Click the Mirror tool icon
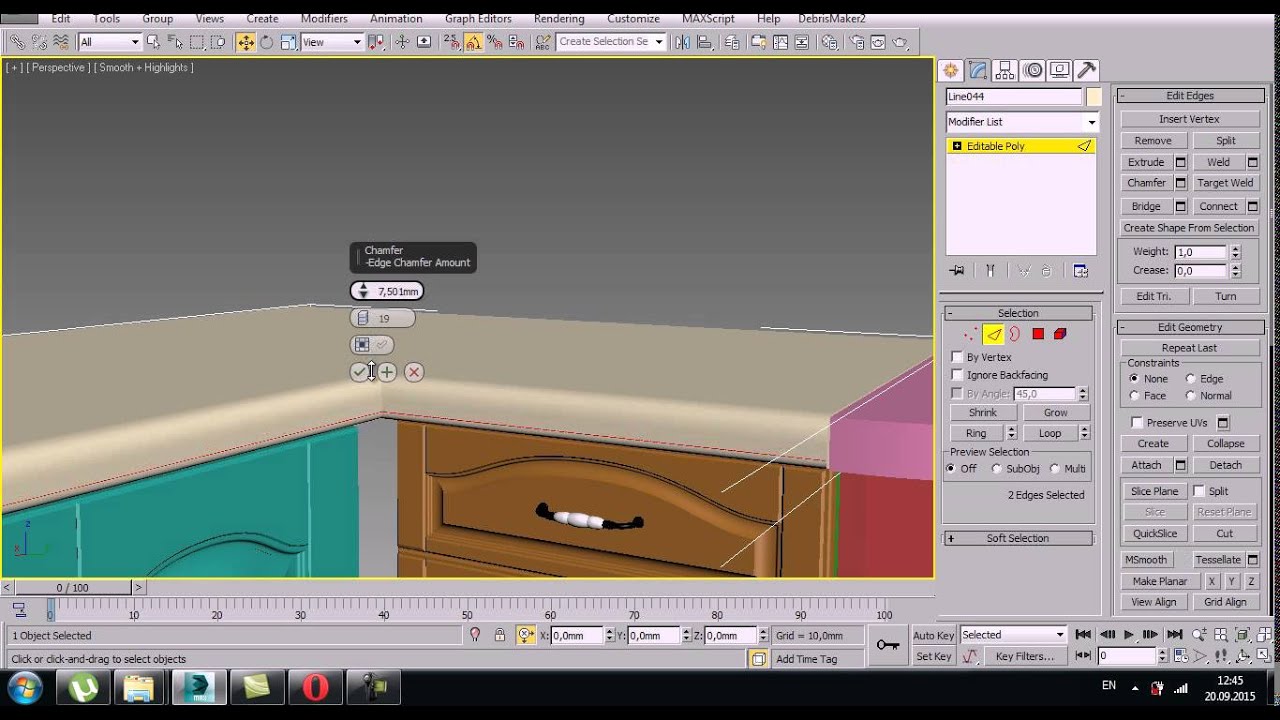This screenshot has width=1280, height=720. (x=683, y=42)
